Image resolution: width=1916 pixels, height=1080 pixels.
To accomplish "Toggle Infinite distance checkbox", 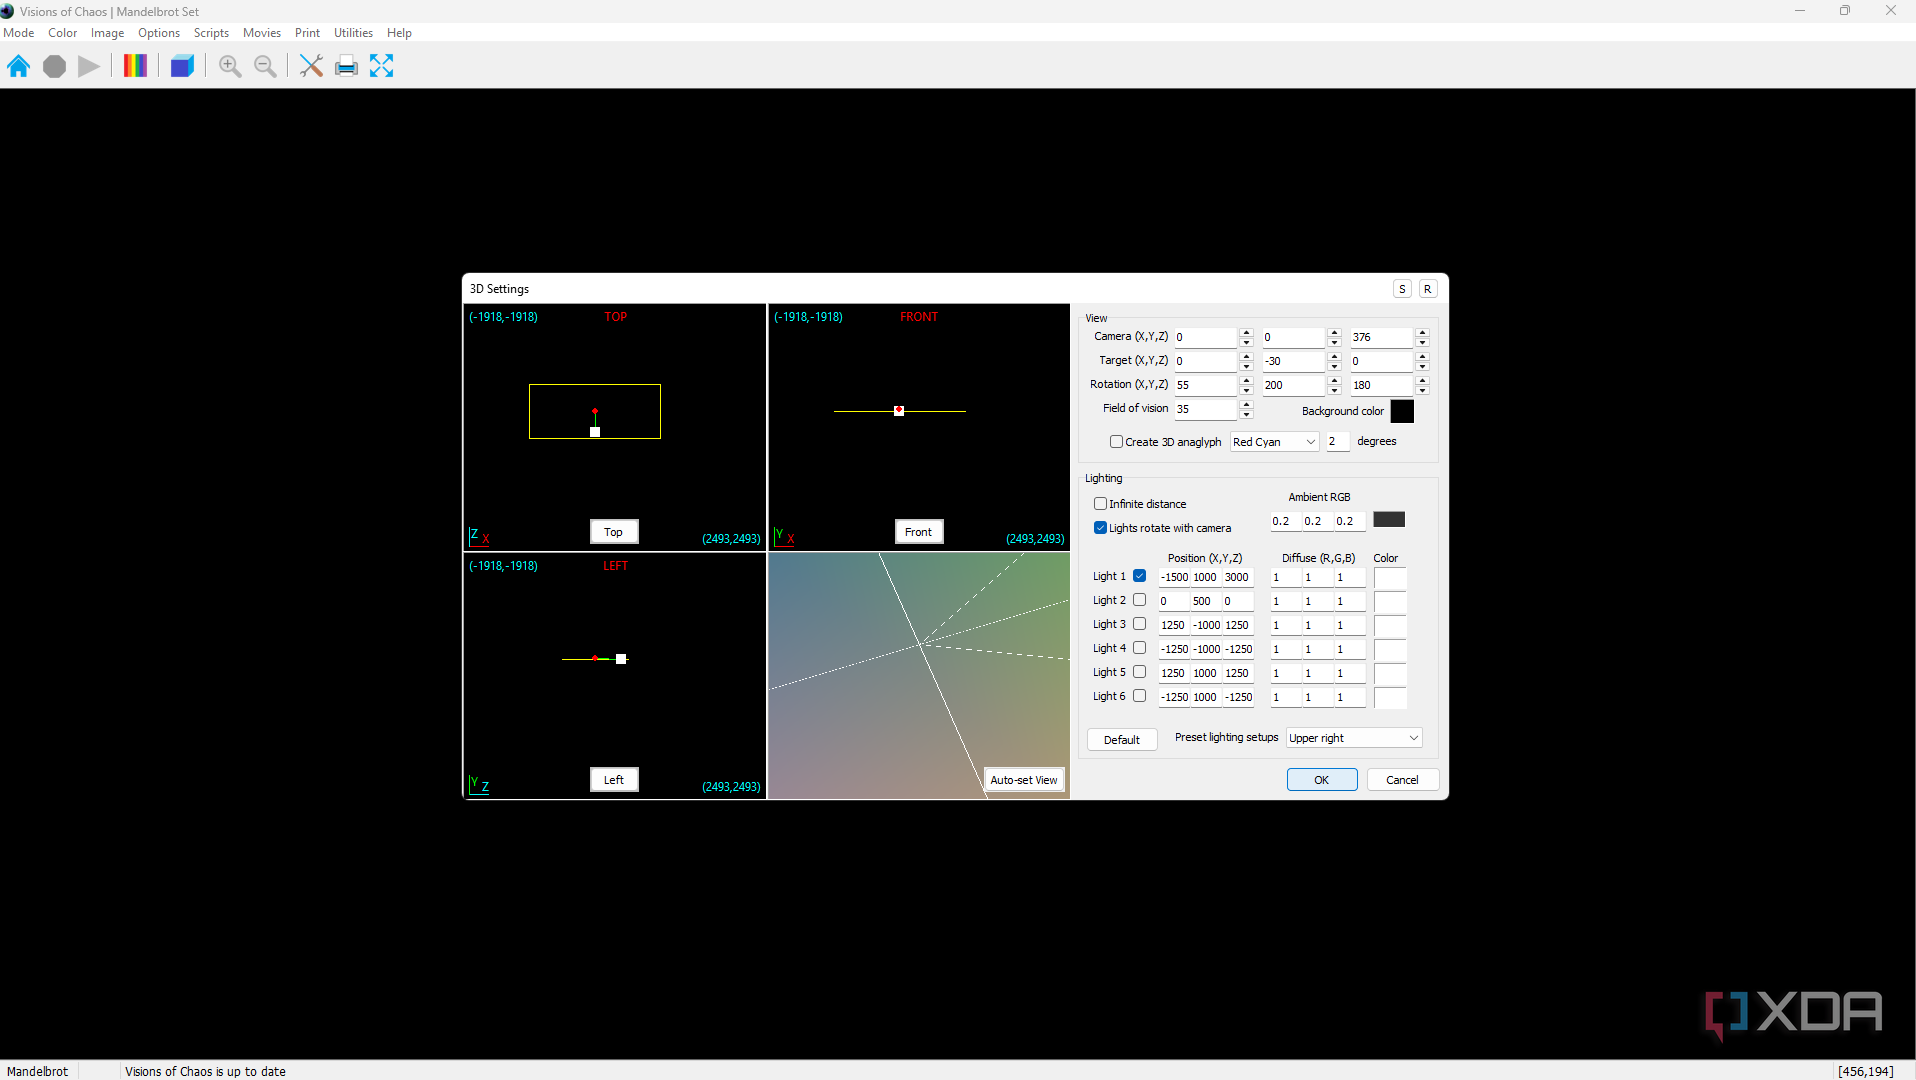I will click(1100, 504).
